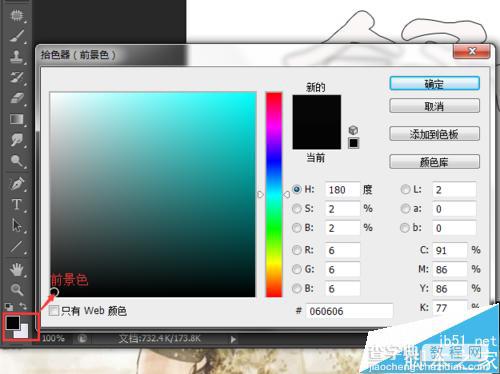
Task: Close the color picker dialog
Action: click(472, 51)
